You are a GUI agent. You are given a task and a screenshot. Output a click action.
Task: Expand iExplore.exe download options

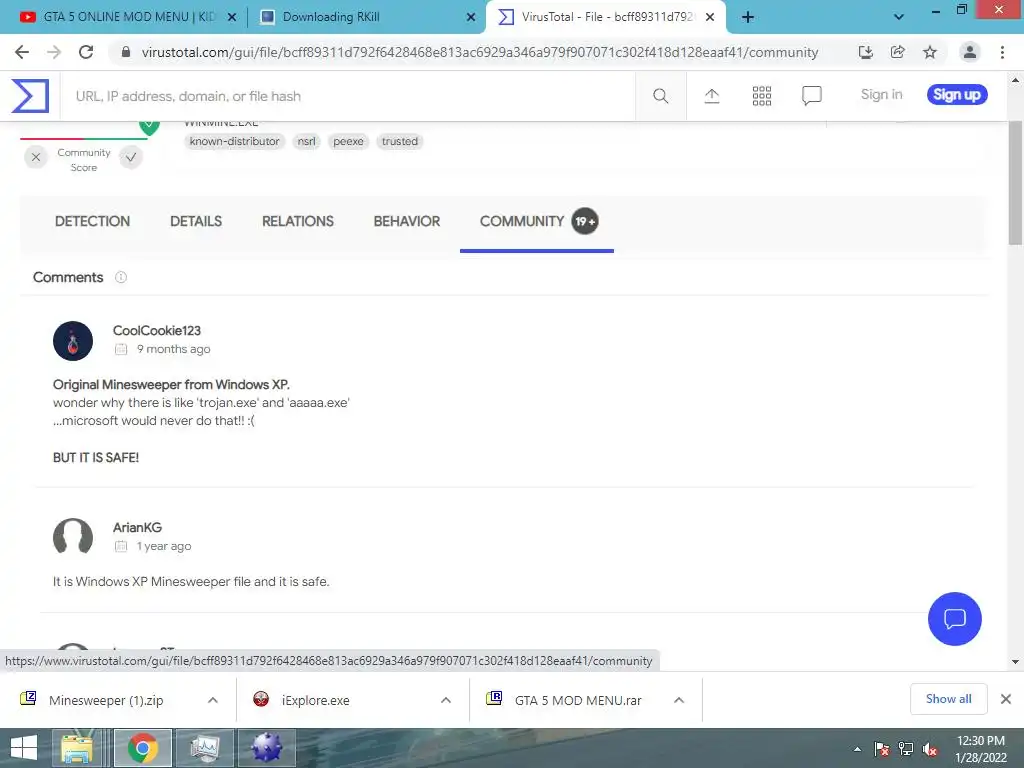click(446, 700)
